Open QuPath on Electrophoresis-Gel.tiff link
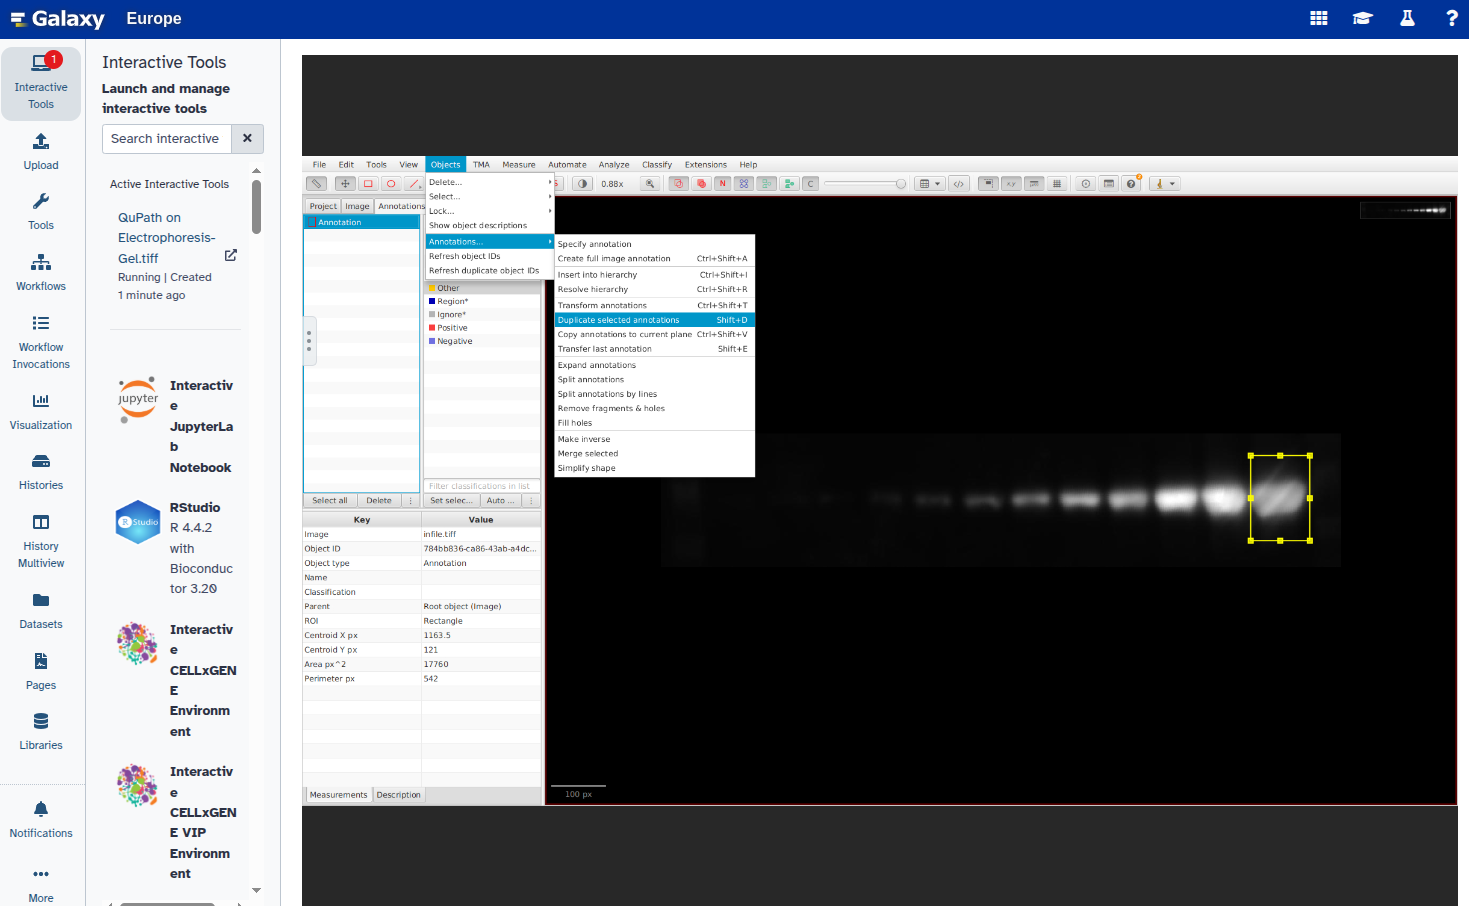 point(167,238)
